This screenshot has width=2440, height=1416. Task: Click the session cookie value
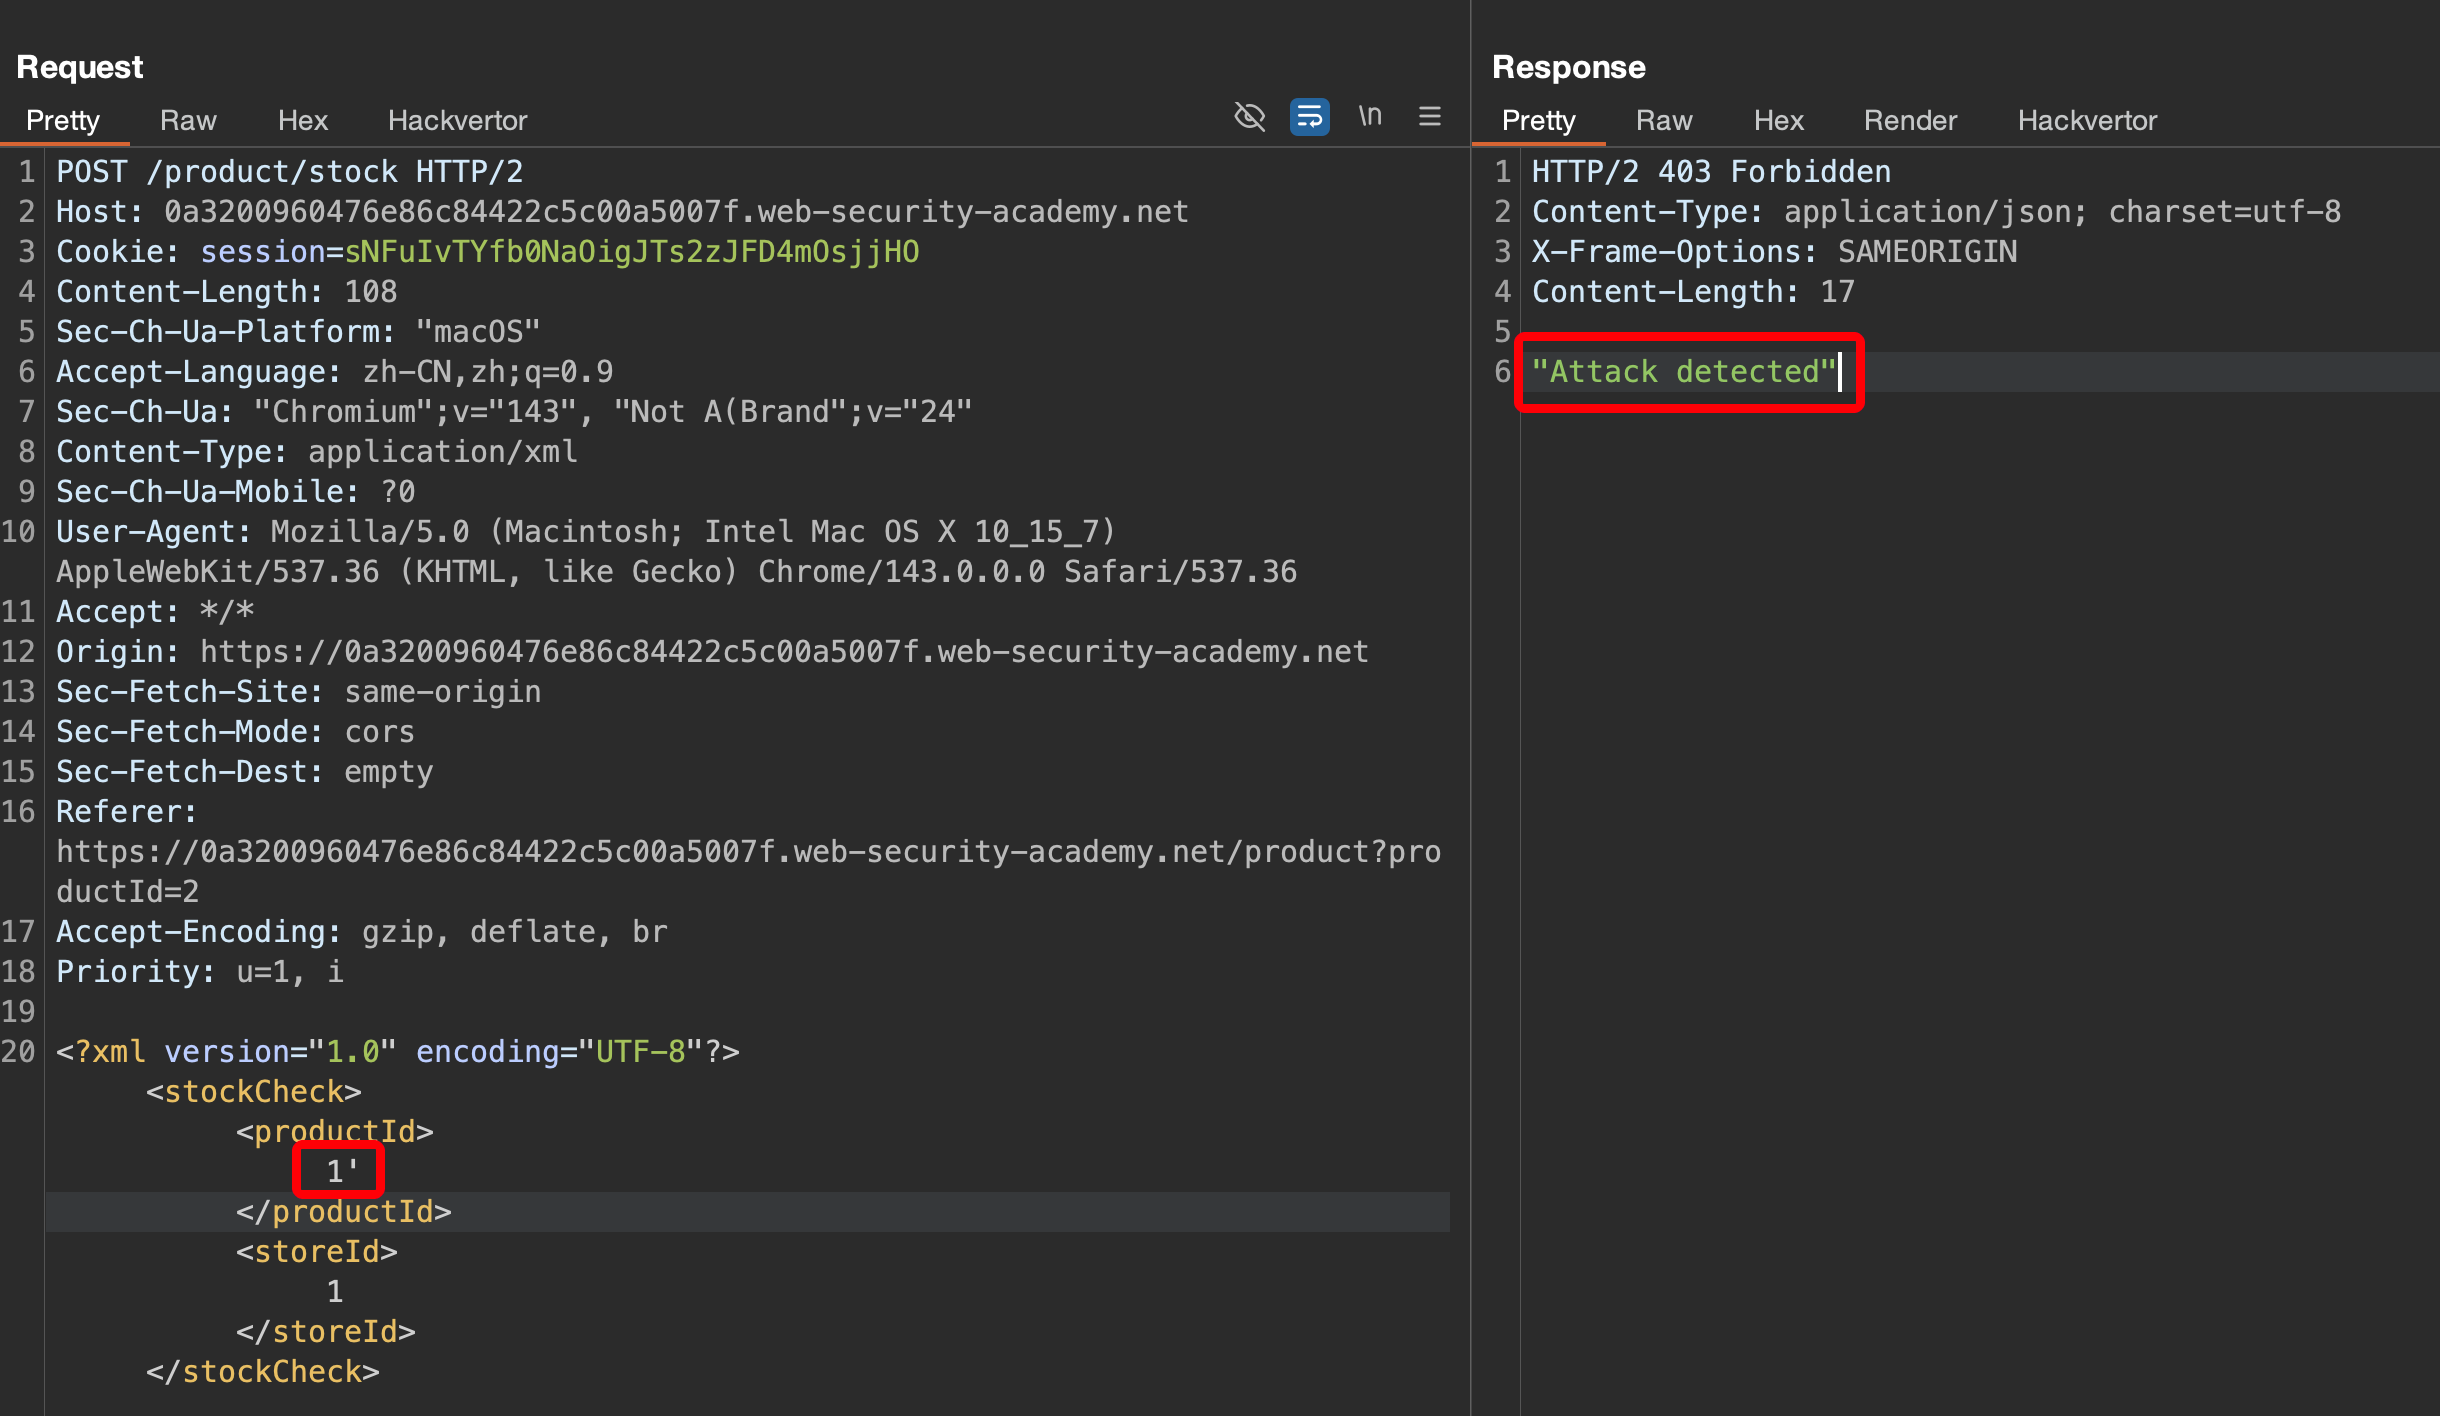[x=631, y=252]
